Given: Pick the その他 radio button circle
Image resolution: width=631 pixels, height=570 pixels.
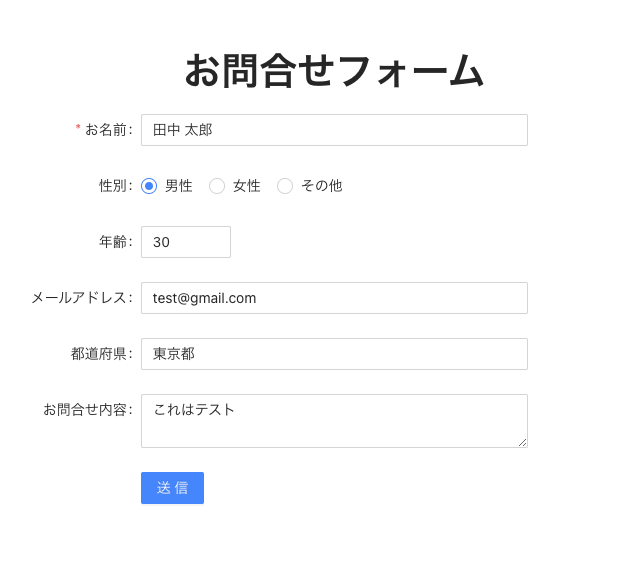Looking at the screenshot, I should tap(285, 186).
